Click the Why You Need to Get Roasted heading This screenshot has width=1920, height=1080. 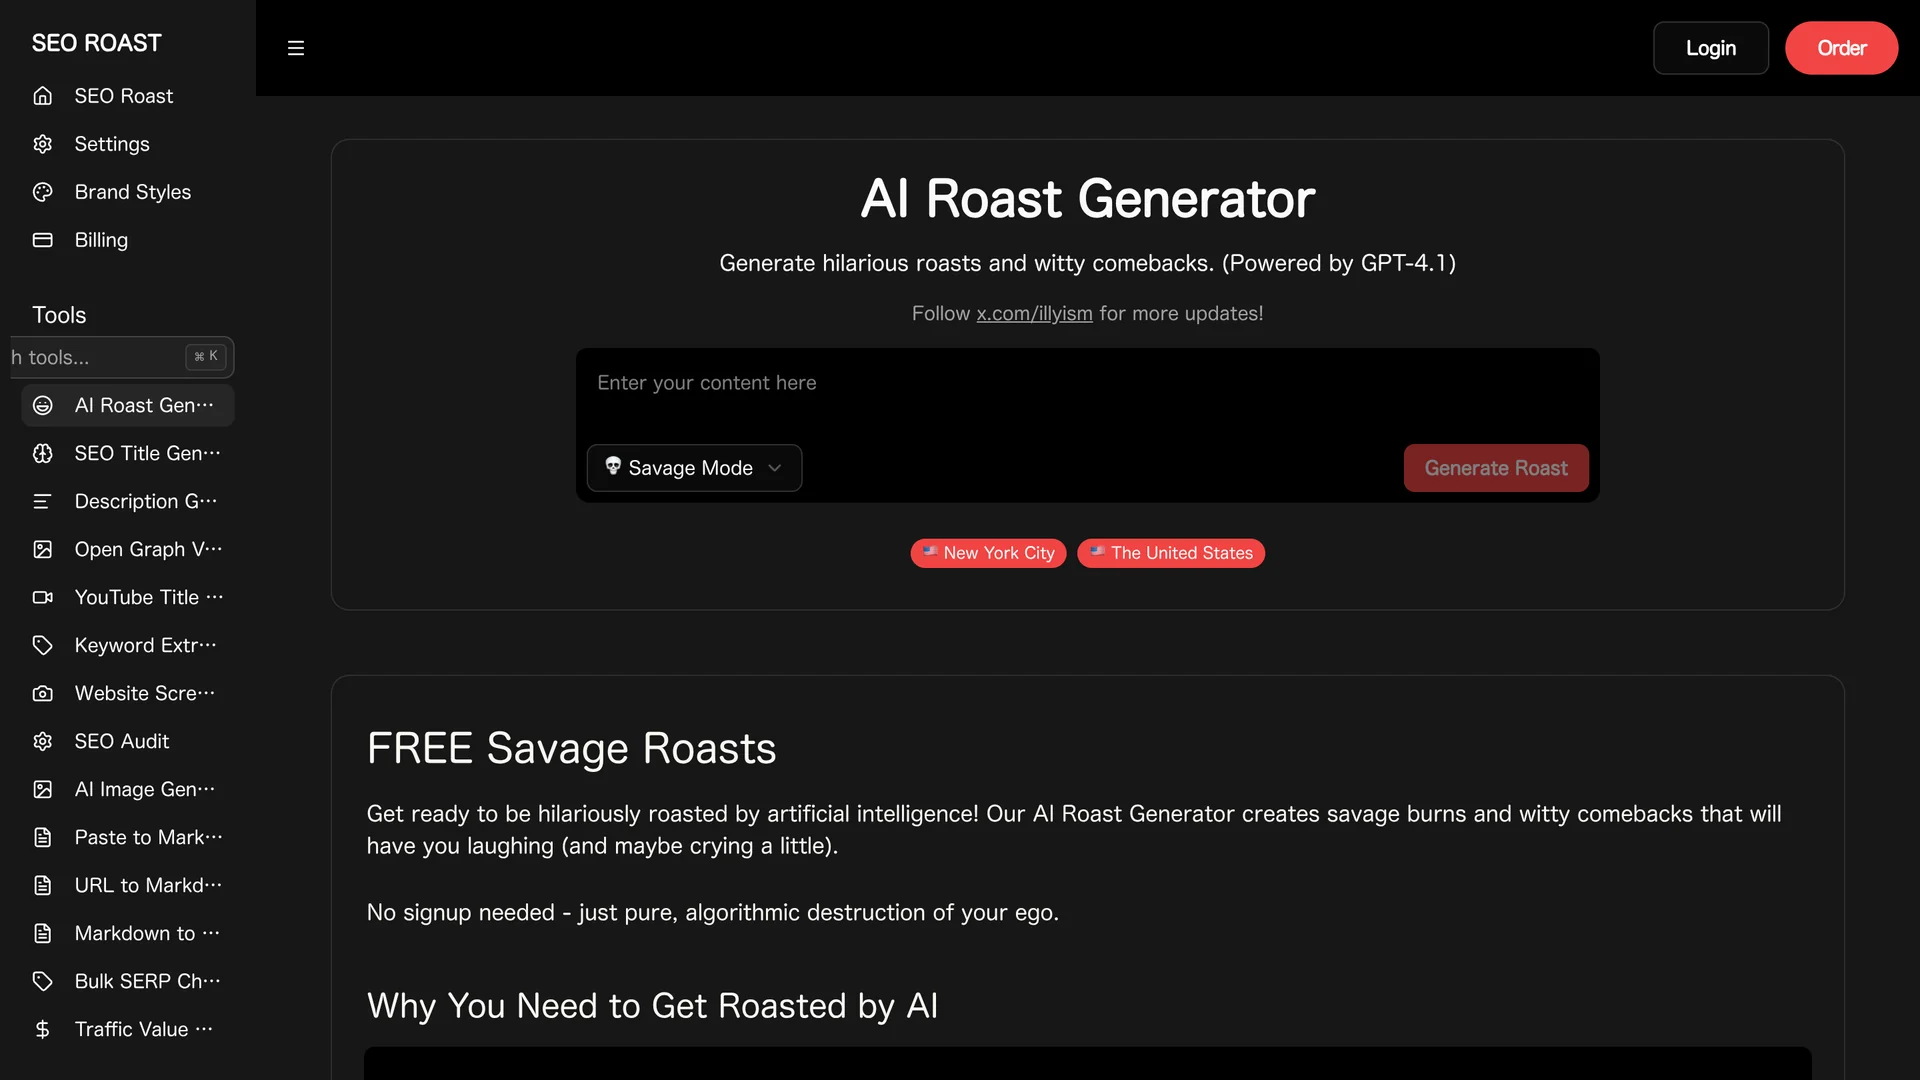652,1006
